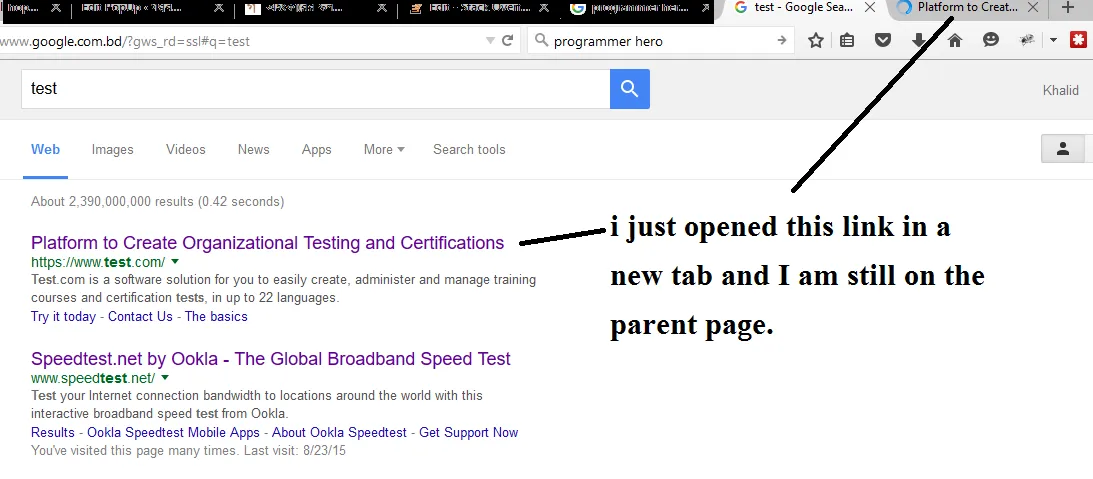Switch to Images results
The image size is (1093, 479).
(x=112, y=149)
